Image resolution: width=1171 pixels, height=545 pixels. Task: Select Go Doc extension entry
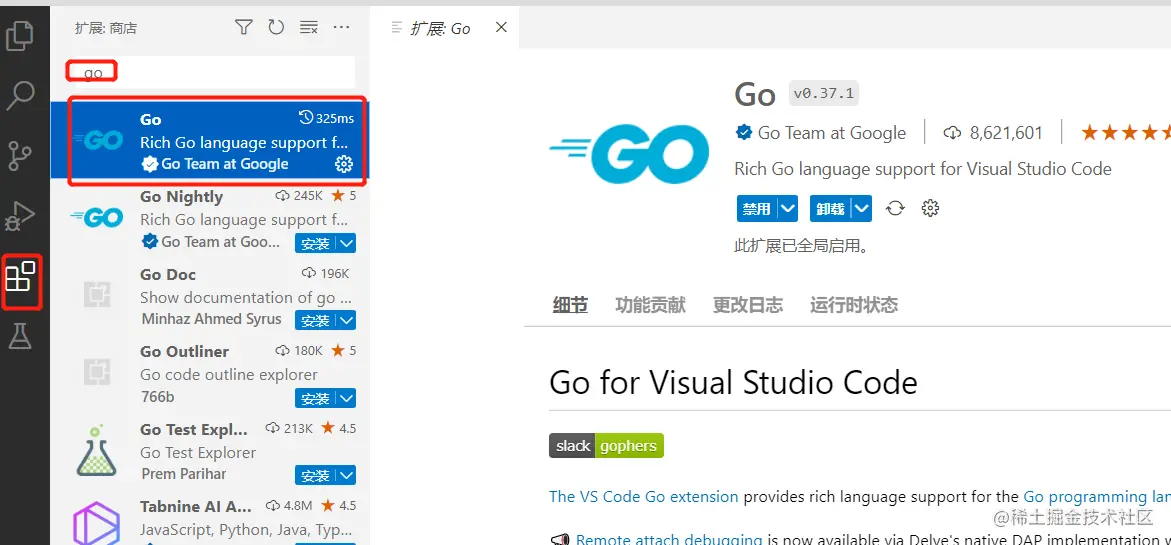click(211, 296)
